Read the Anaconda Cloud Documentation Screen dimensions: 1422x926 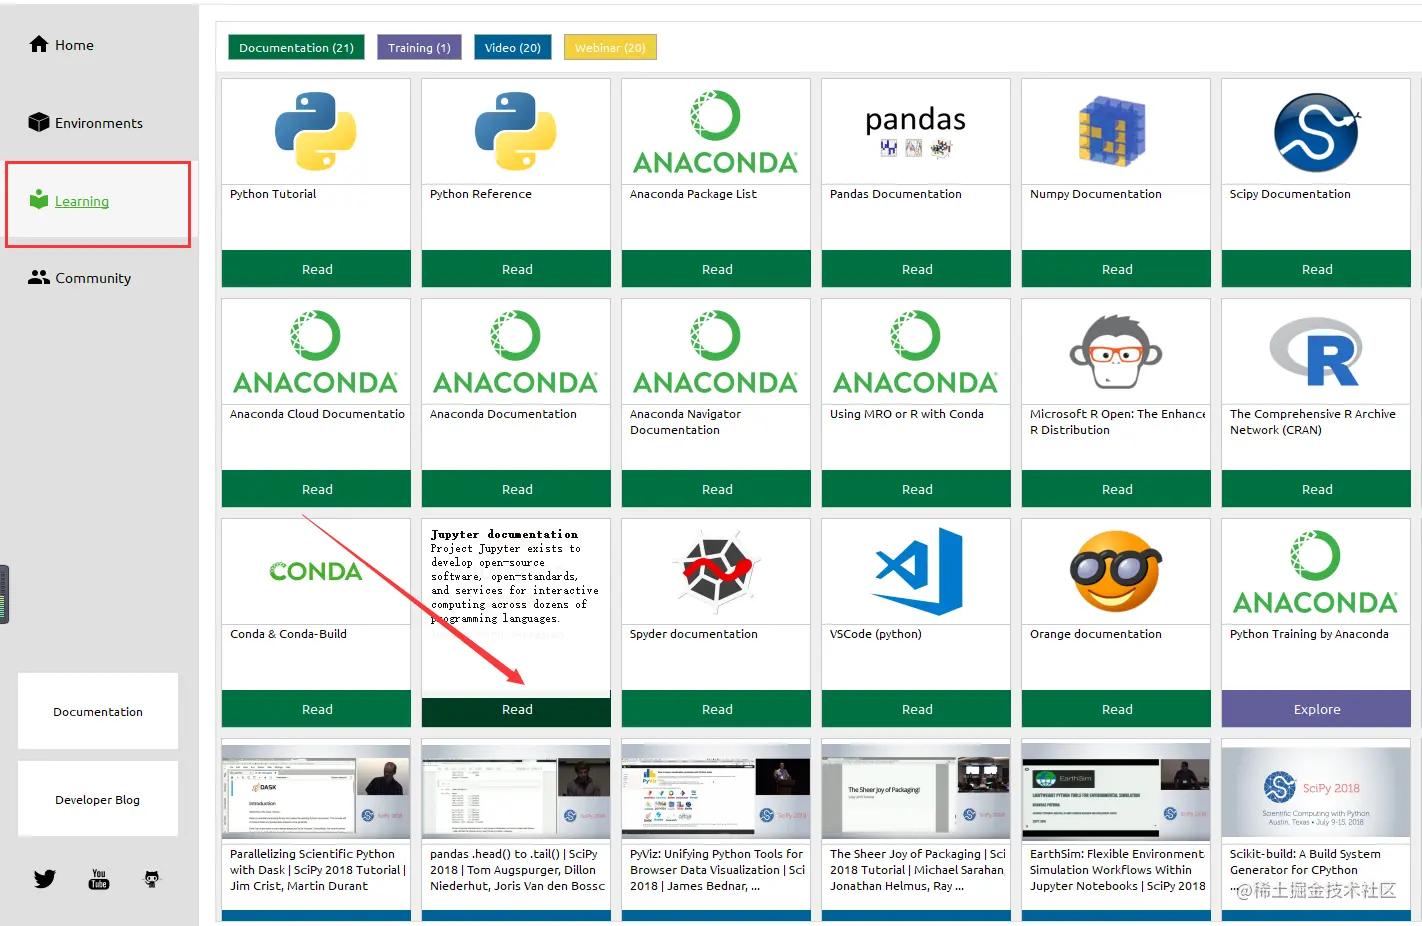(x=316, y=489)
